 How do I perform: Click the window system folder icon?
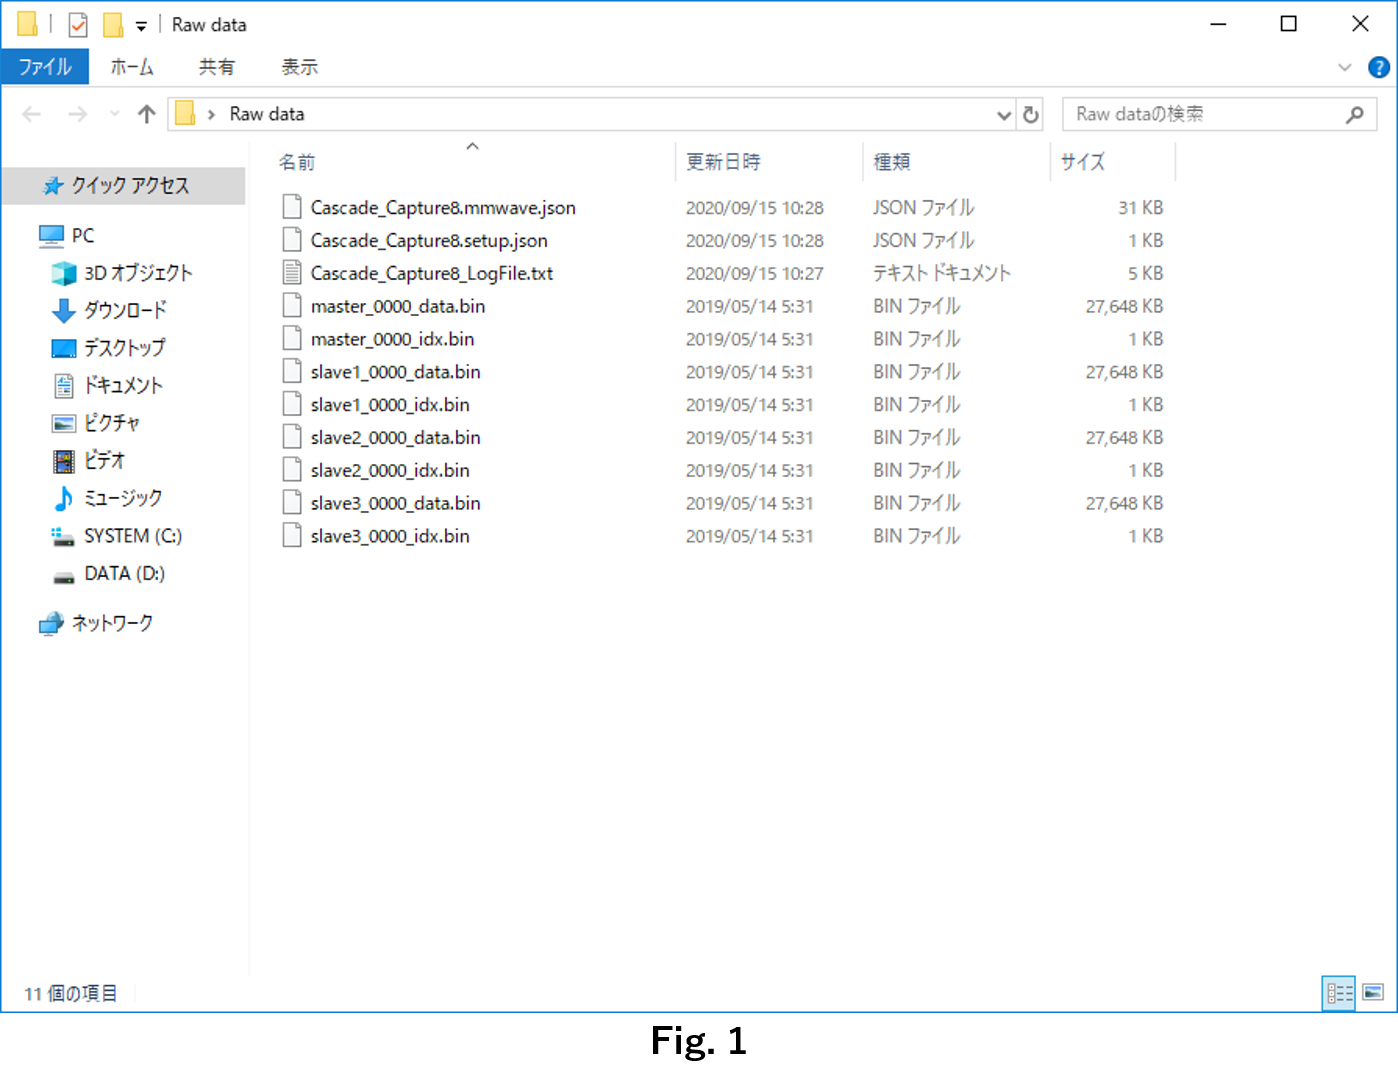pyautogui.click(x=27, y=24)
